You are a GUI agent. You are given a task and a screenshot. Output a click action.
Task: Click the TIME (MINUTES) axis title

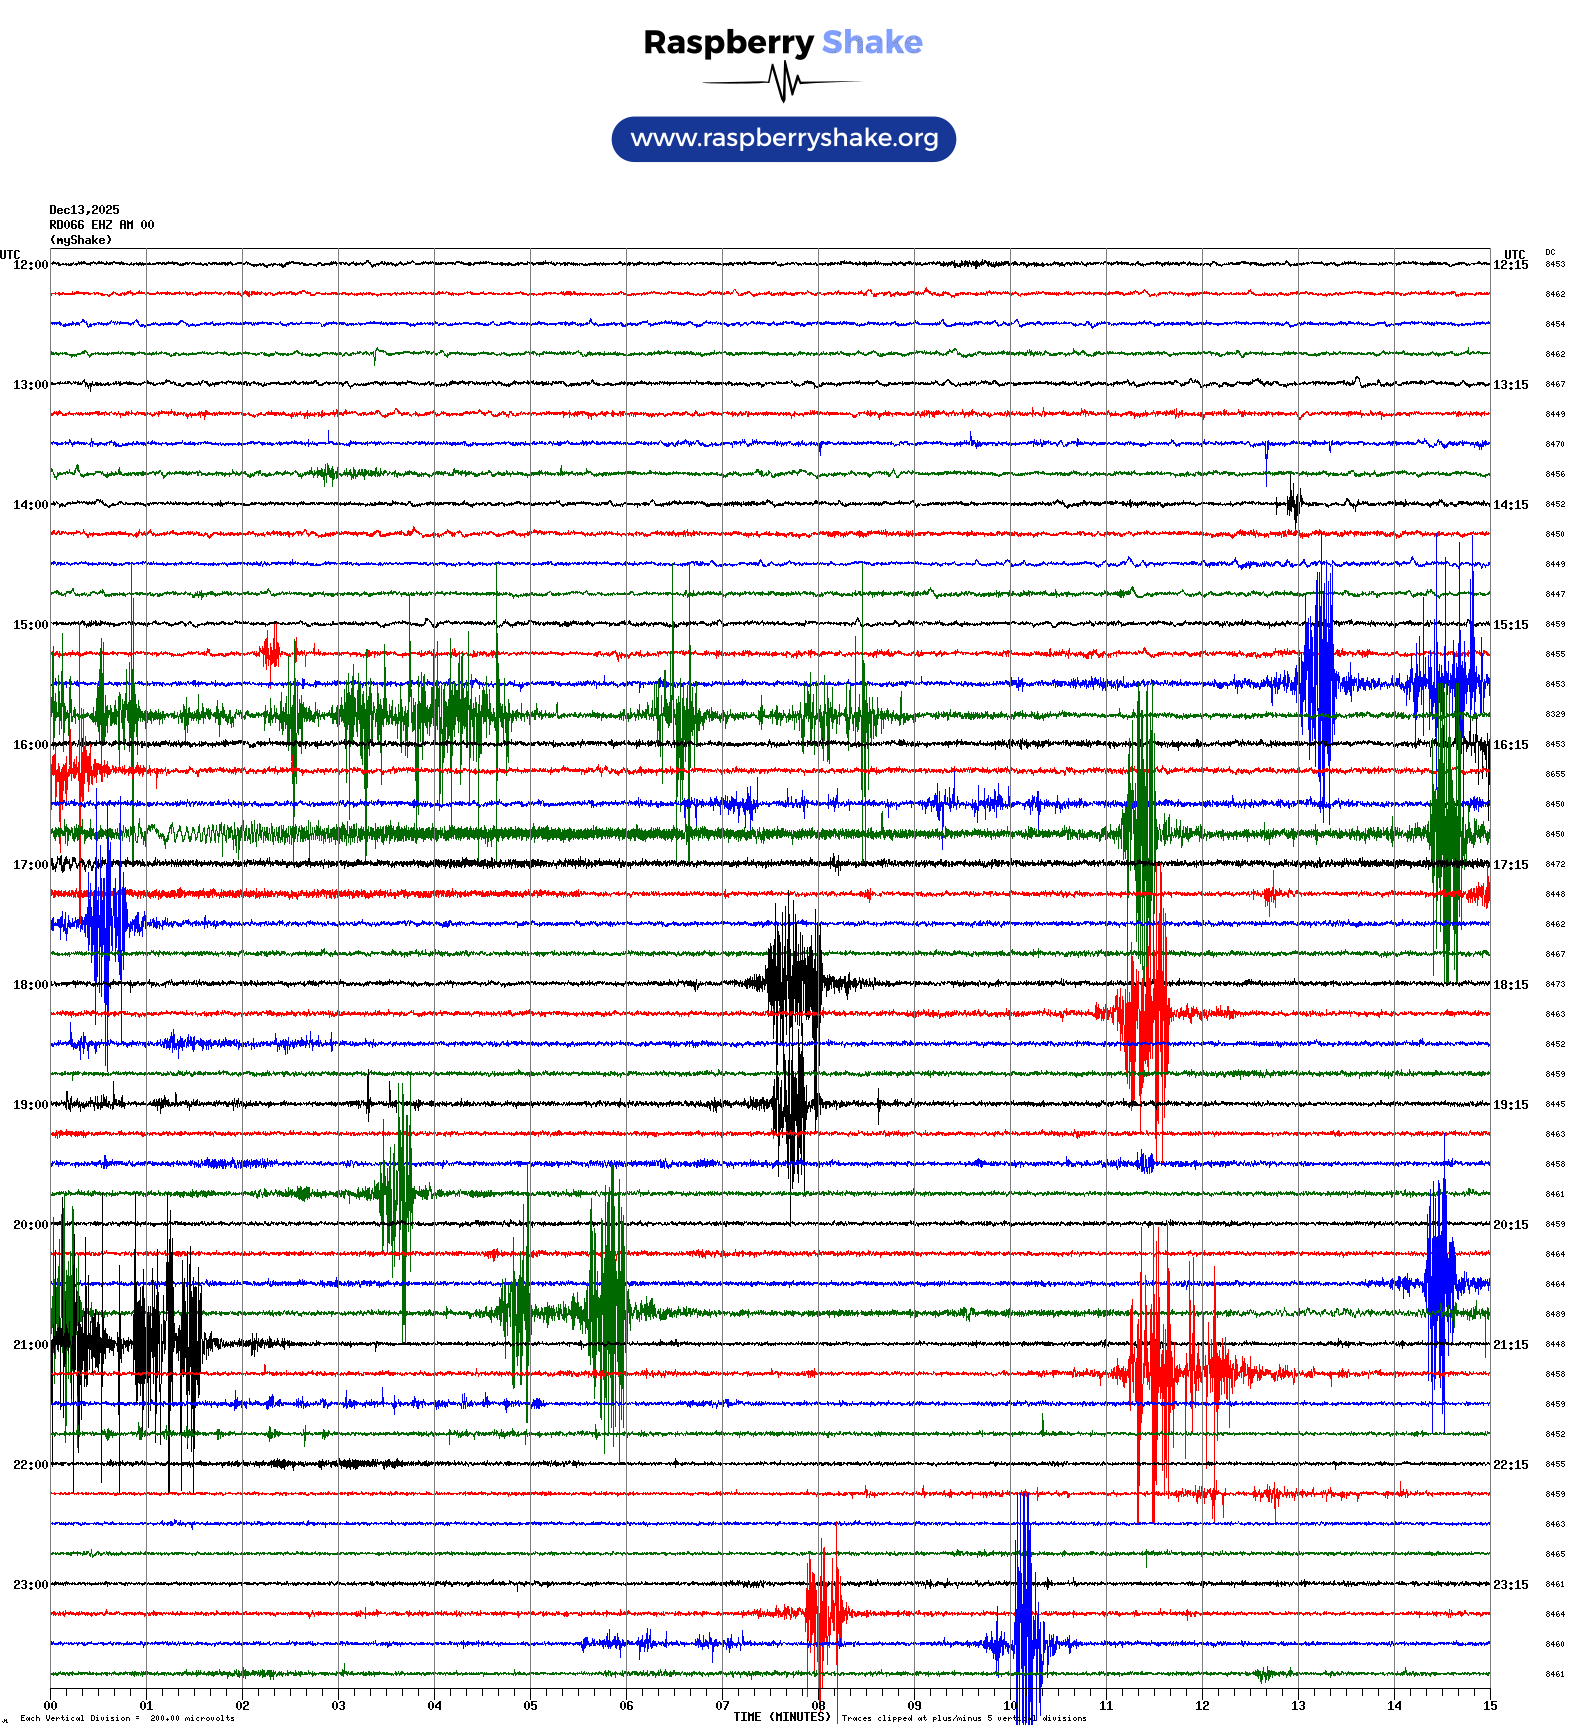point(781,1717)
